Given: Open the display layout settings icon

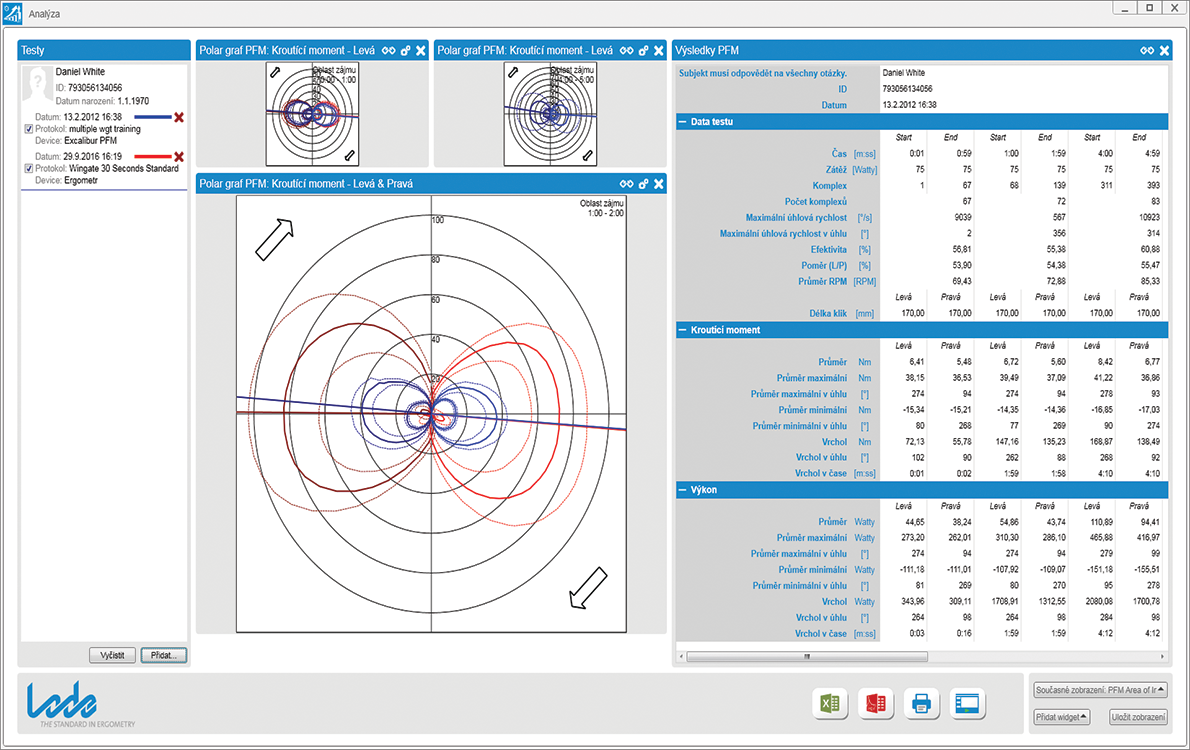Looking at the screenshot, I should (967, 704).
